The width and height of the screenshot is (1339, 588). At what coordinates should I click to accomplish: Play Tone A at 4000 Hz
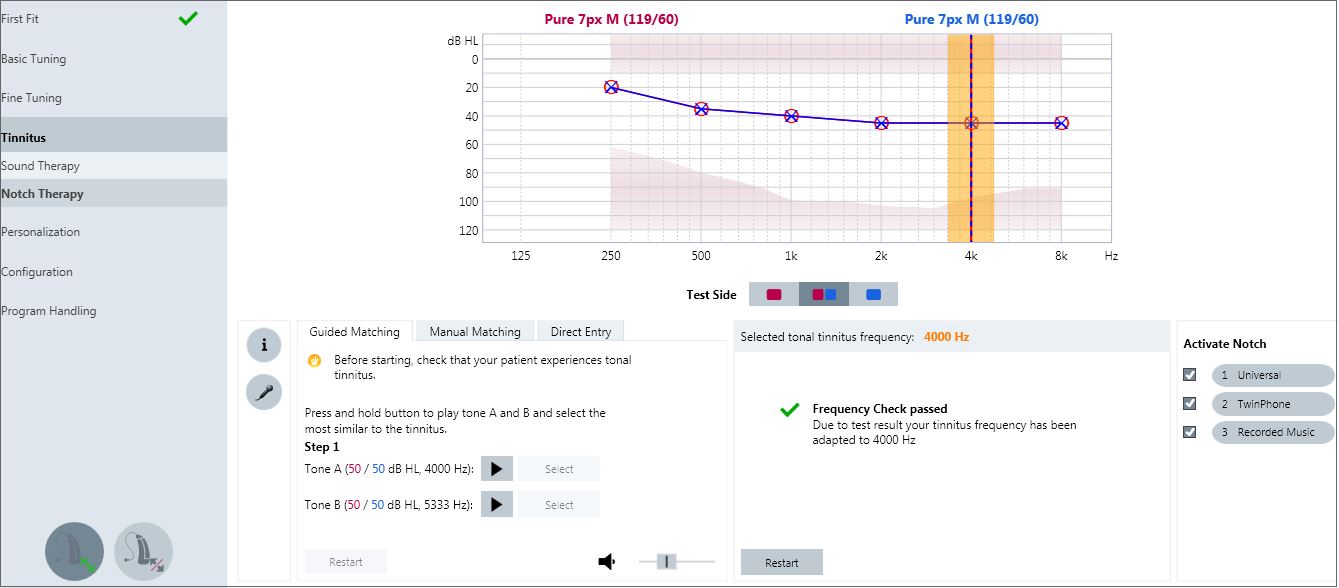pos(497,469)
